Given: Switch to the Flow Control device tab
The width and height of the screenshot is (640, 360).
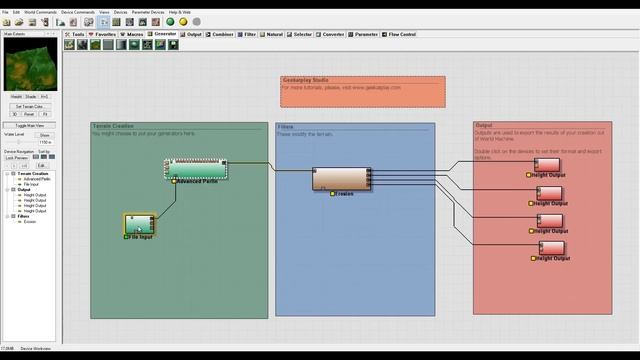Looking at the screenshot, I should click(x=399, y=34).
